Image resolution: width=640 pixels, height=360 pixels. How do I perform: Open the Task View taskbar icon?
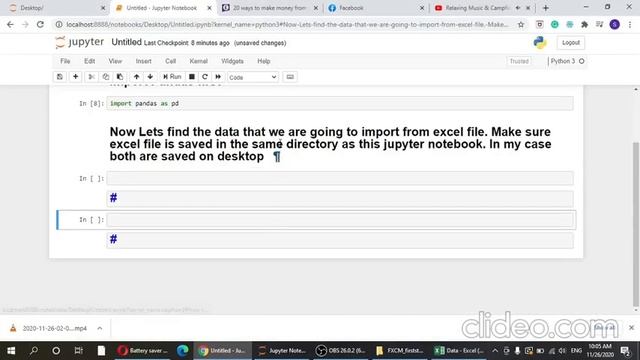[78, 351]
